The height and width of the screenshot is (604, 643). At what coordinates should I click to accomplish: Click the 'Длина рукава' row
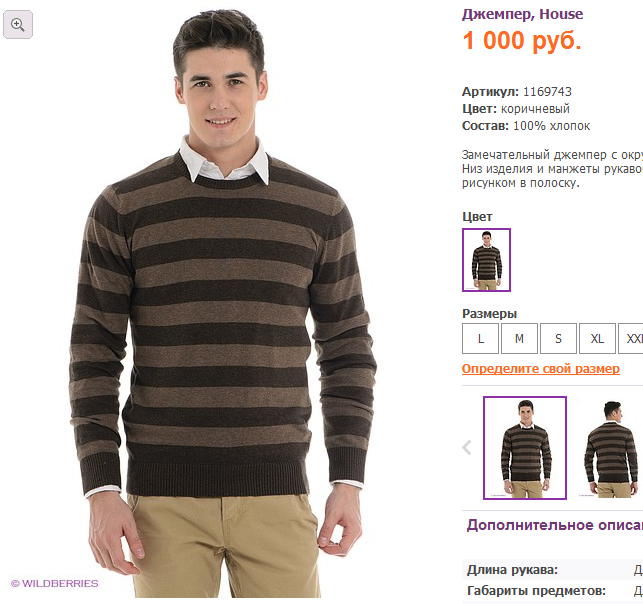pyautogui.click(x=552, y=570)
